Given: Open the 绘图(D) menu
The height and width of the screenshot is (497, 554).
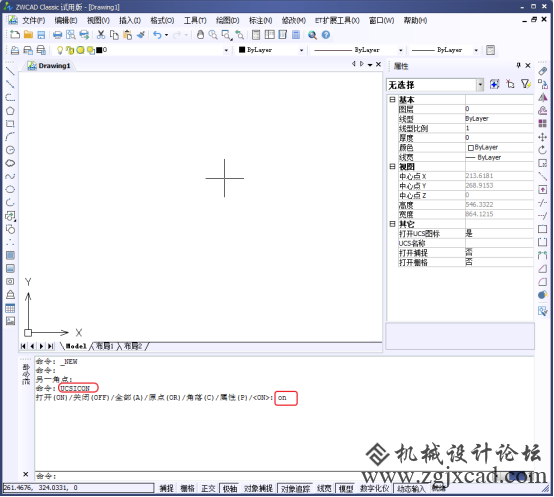Looking at the screenshot, I should click(228, 20).
